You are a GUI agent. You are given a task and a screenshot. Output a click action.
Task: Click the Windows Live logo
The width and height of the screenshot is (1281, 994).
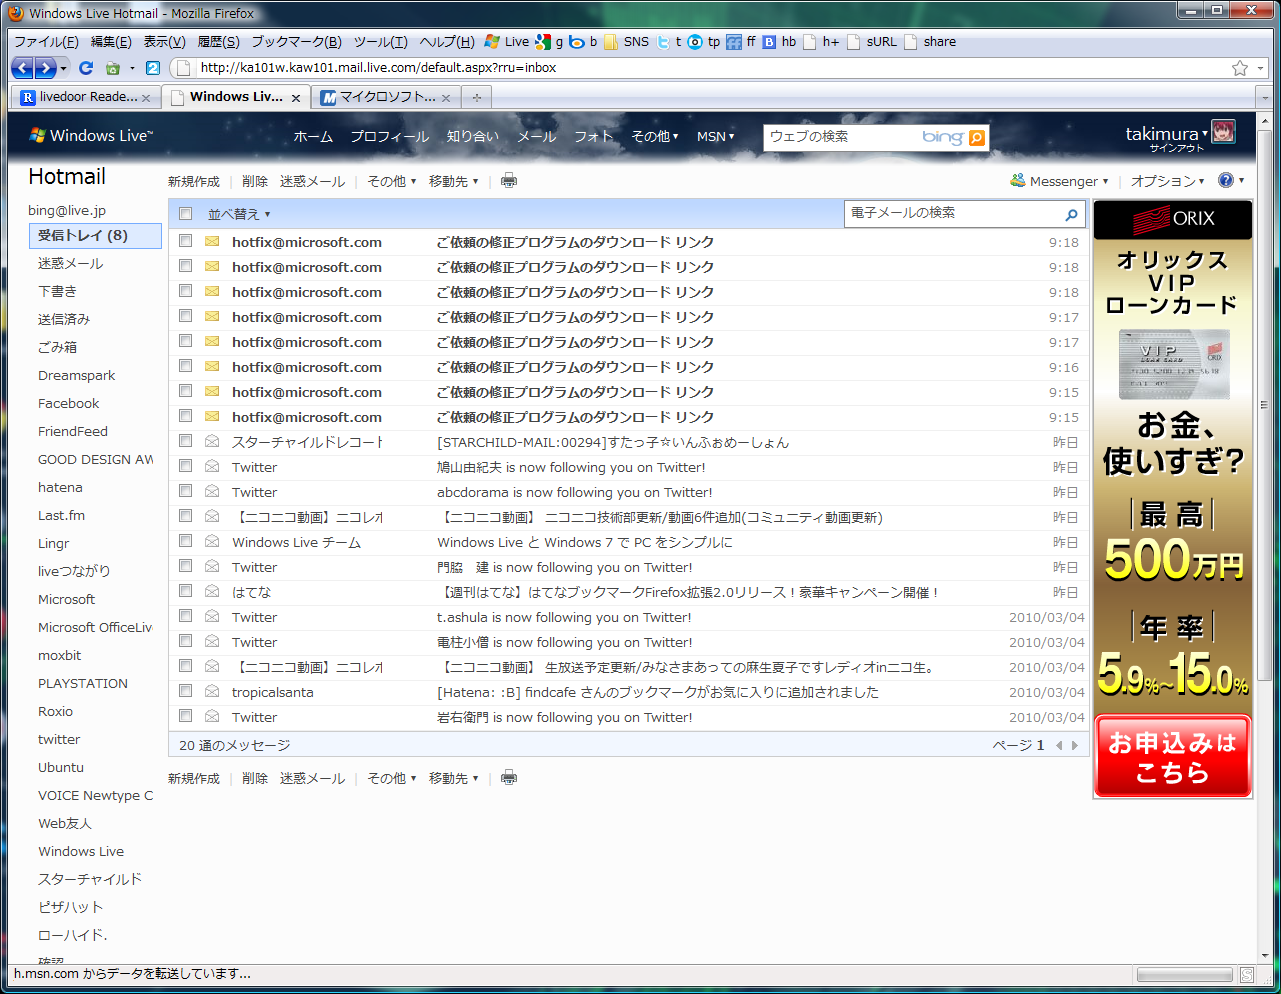92,136
